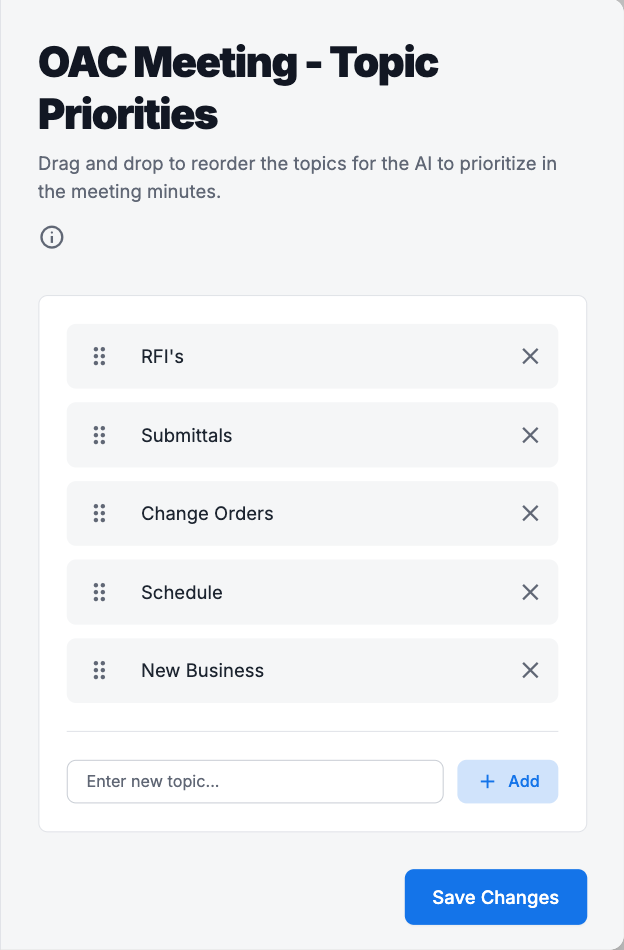Focus the Enter new topic field

click(x=255, y=782)
